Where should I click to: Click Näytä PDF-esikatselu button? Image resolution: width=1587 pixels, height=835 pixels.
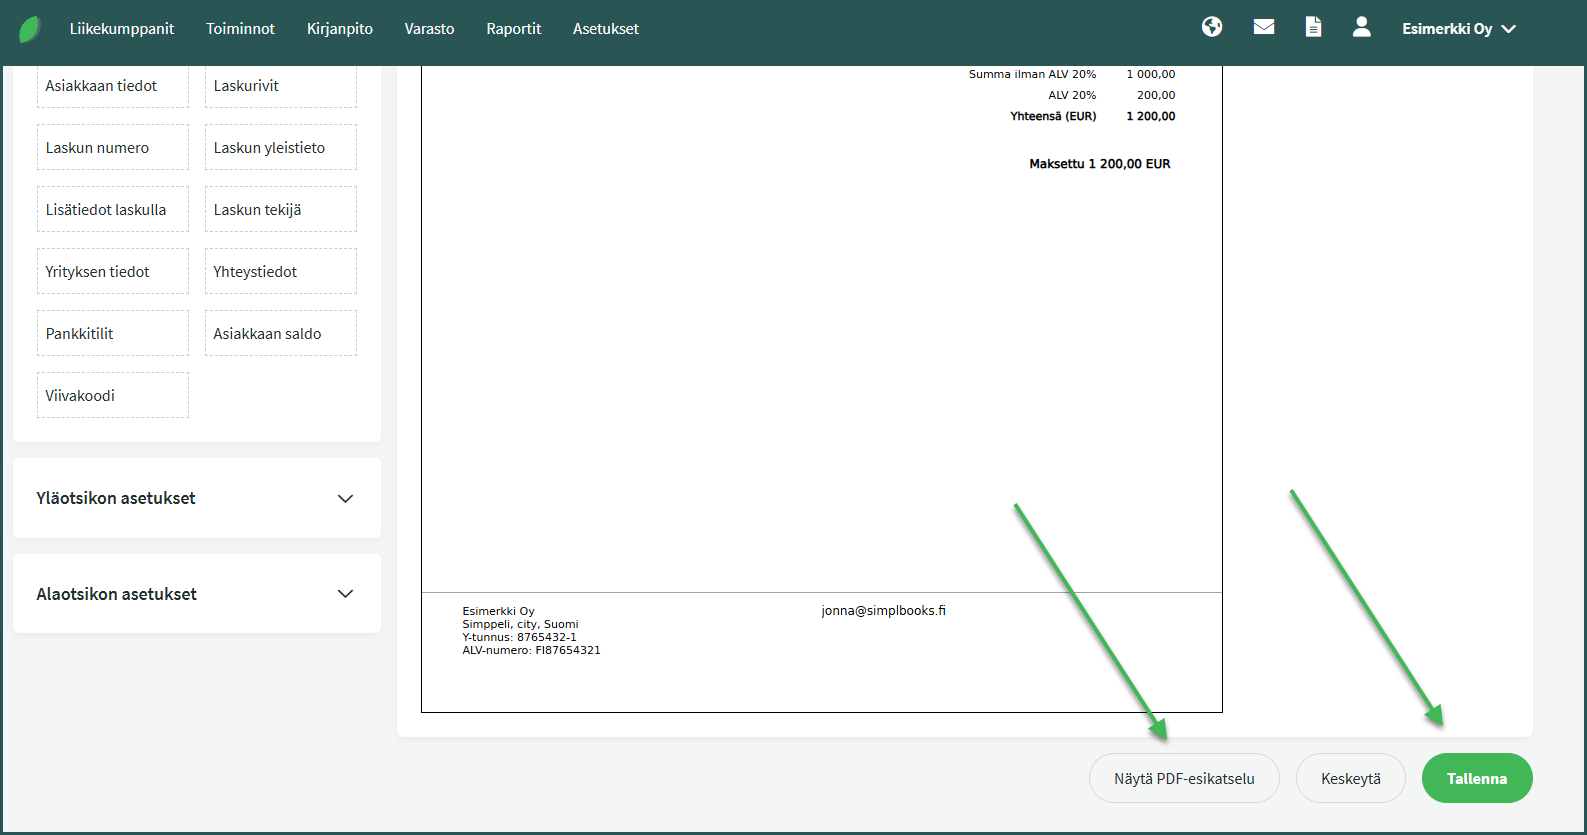1184,778
